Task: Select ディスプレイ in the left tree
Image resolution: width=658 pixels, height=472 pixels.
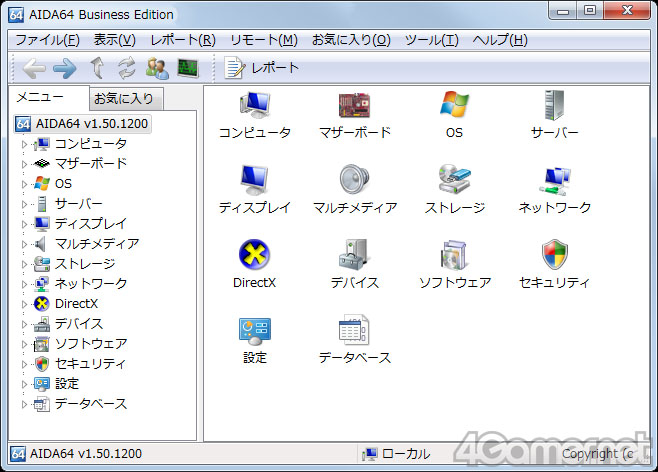Action: pos(91,224)
